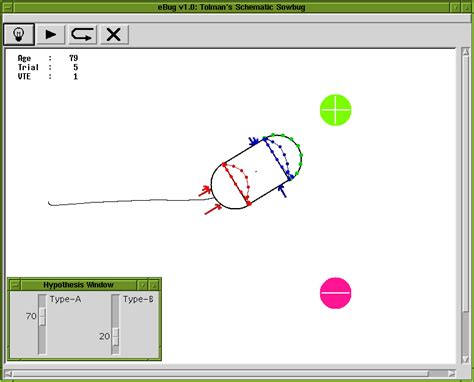
Task: Click the pink minus stimulus circle
Action: 336,293
